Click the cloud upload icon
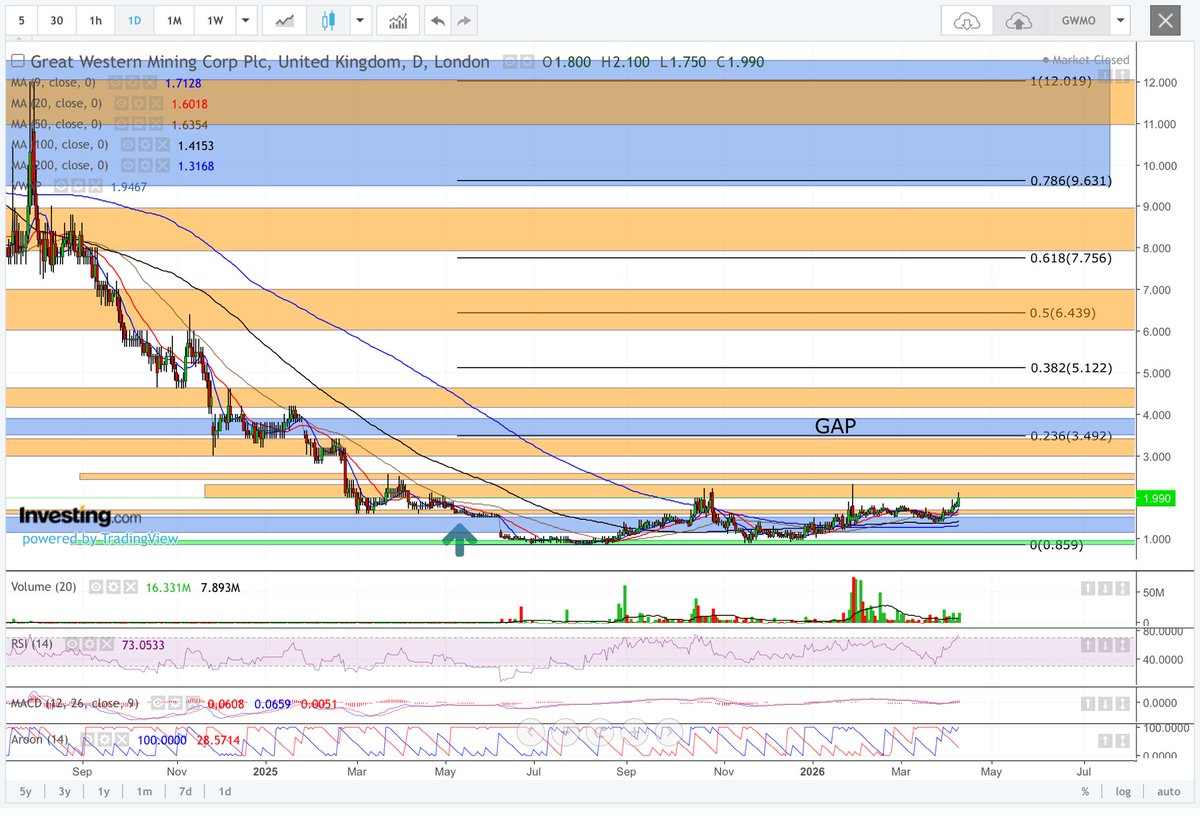The height and width of the screenshot is (834, 1200). (1020, 20)
